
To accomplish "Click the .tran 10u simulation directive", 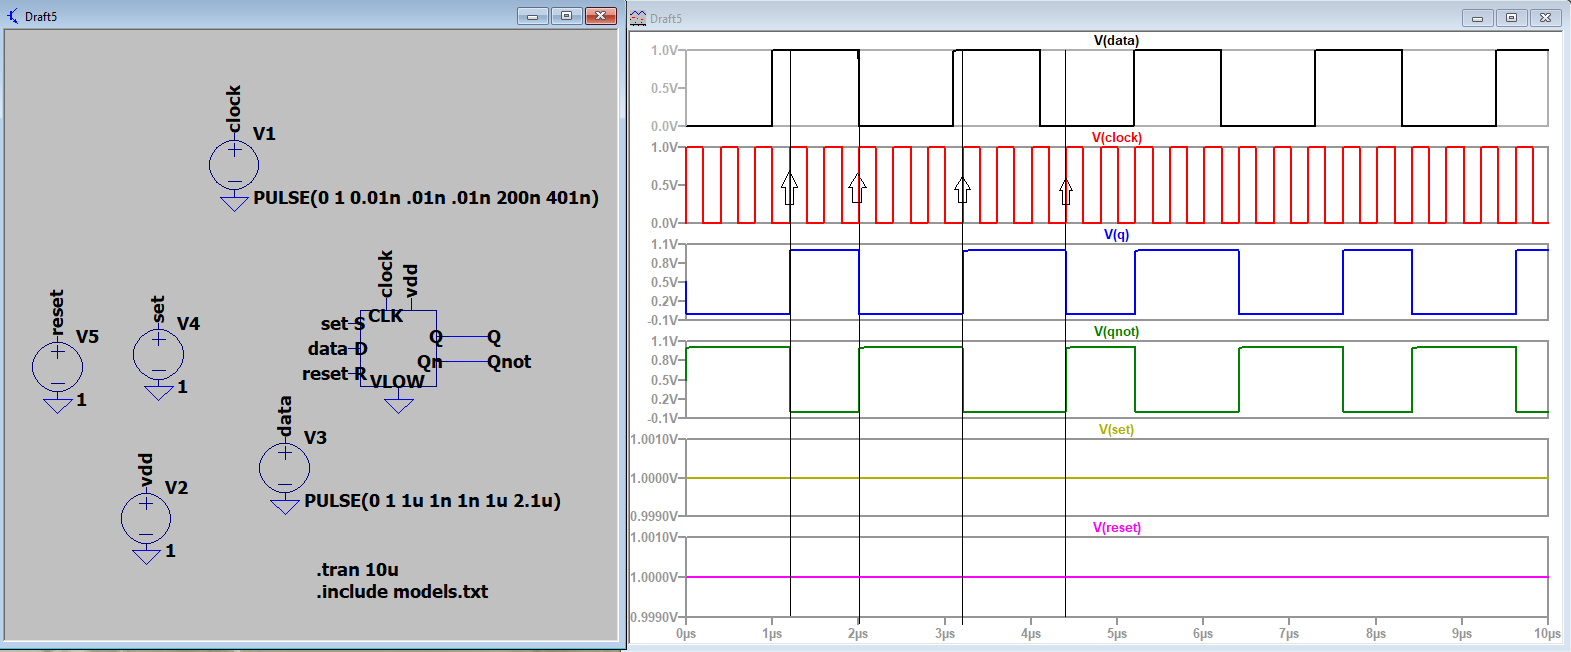I will click(358, 570).
